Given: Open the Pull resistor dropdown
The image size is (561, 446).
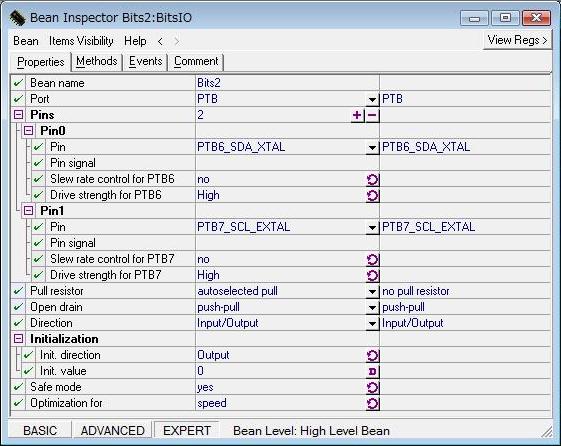Looking at the screenshot, I should coord(372,291).
